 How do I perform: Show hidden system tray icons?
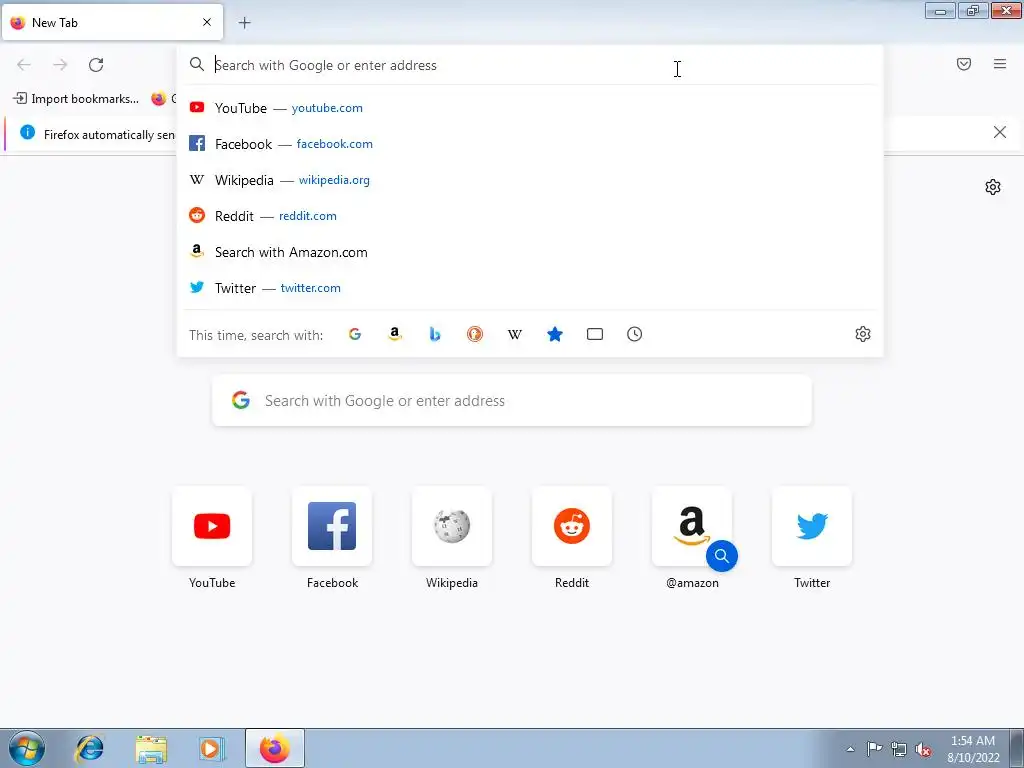(850, 749)
